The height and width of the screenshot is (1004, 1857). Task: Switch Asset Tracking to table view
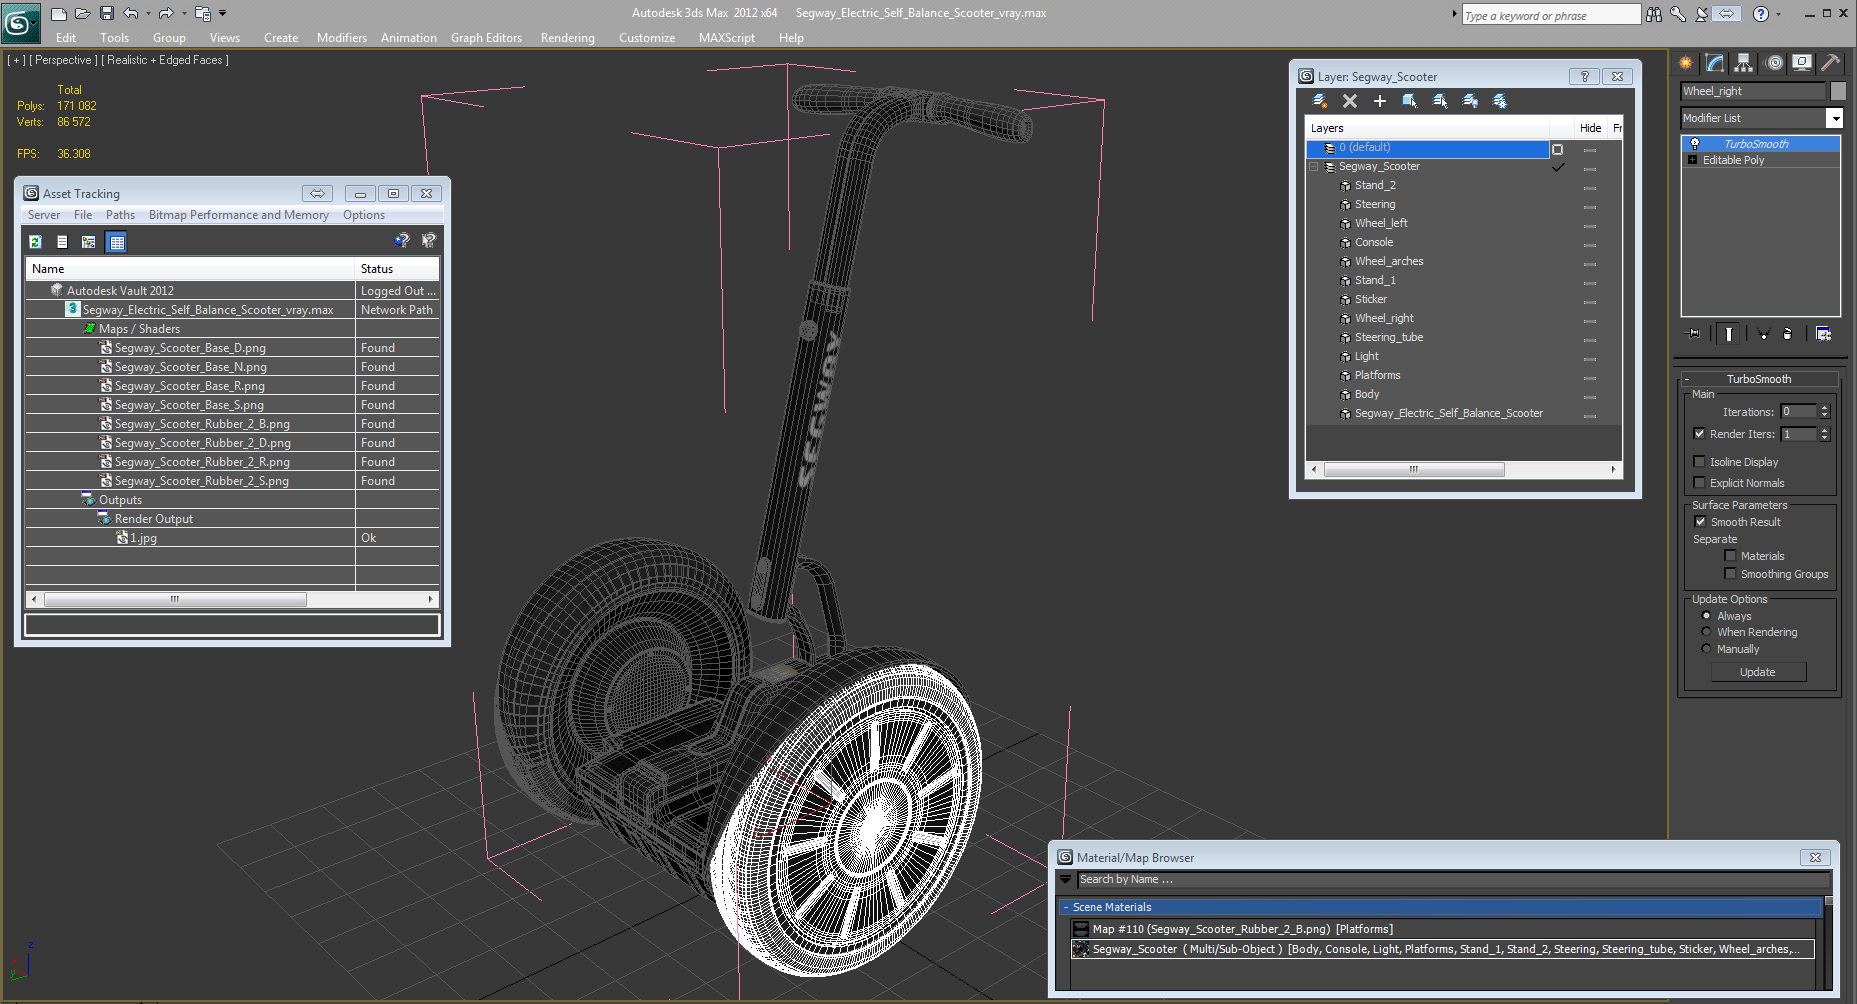[x=117, y=241]
